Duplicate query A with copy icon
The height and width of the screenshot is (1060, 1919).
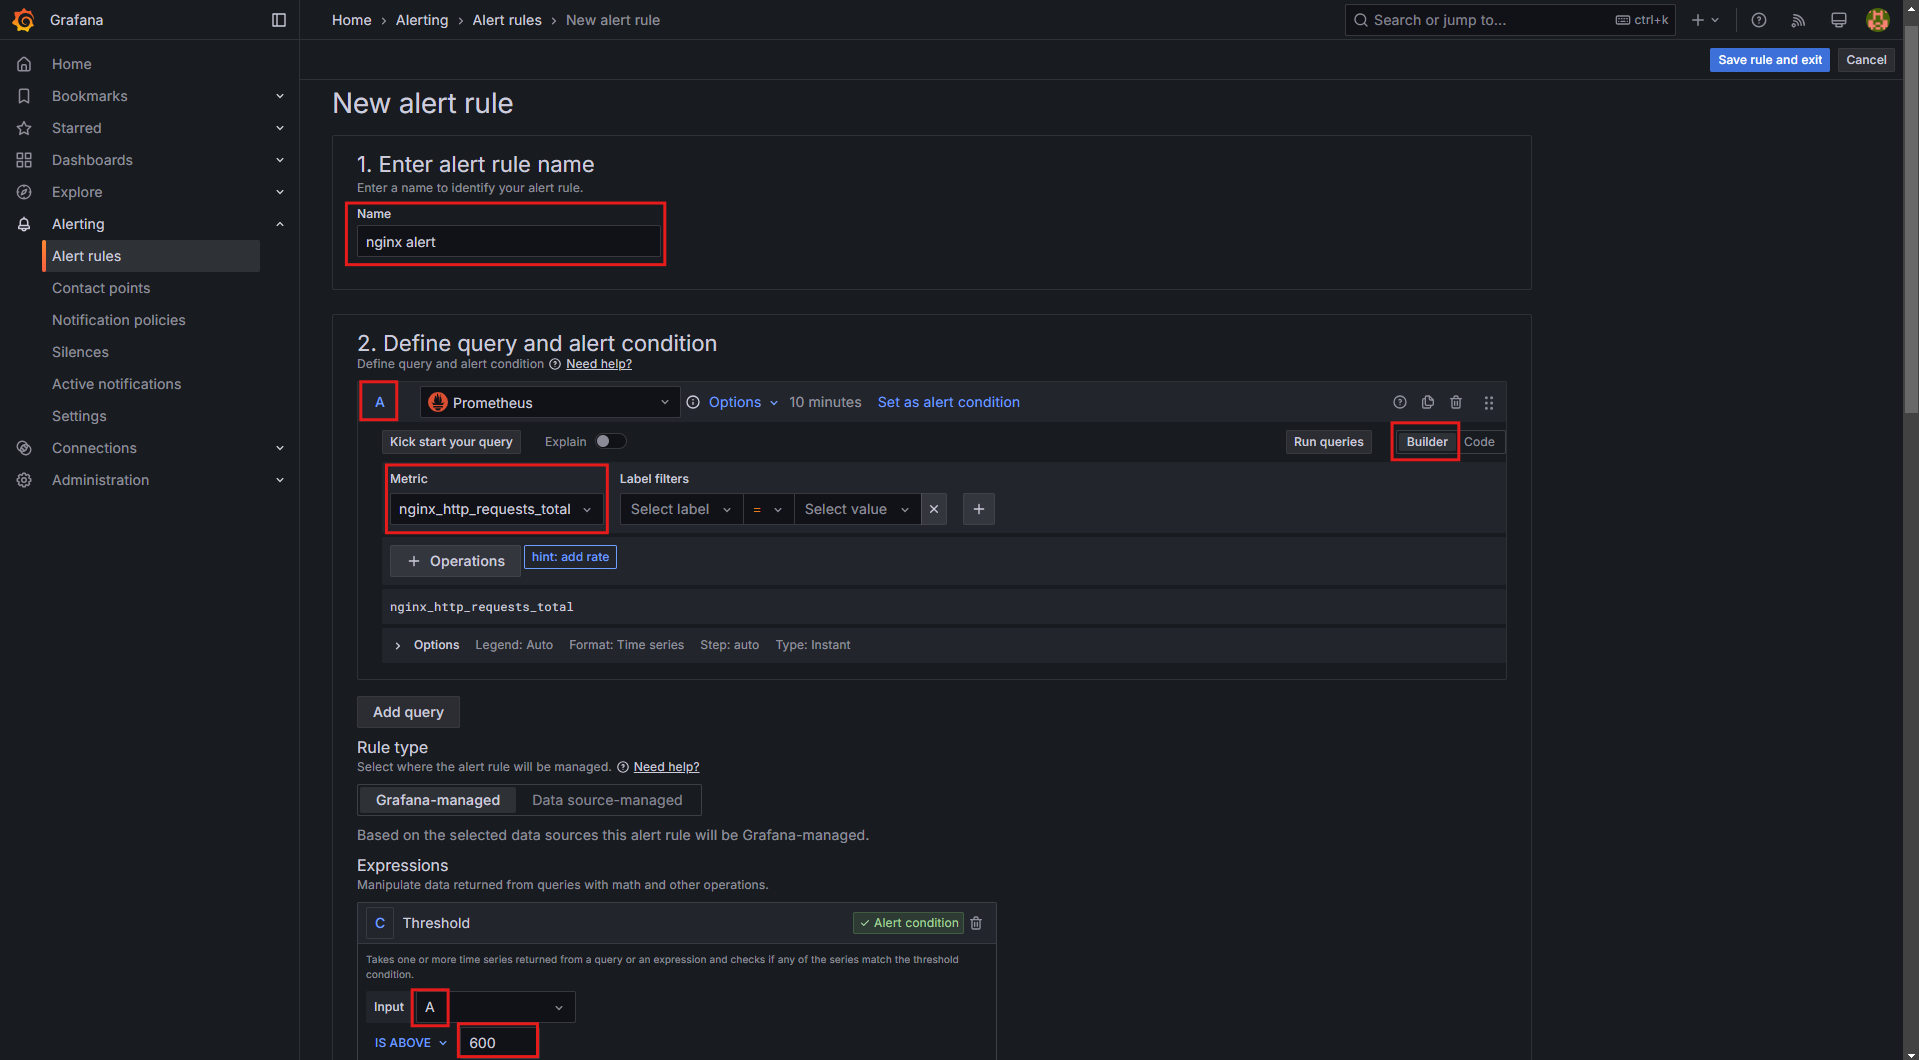pyautogui.click(x=1428, y=402)
